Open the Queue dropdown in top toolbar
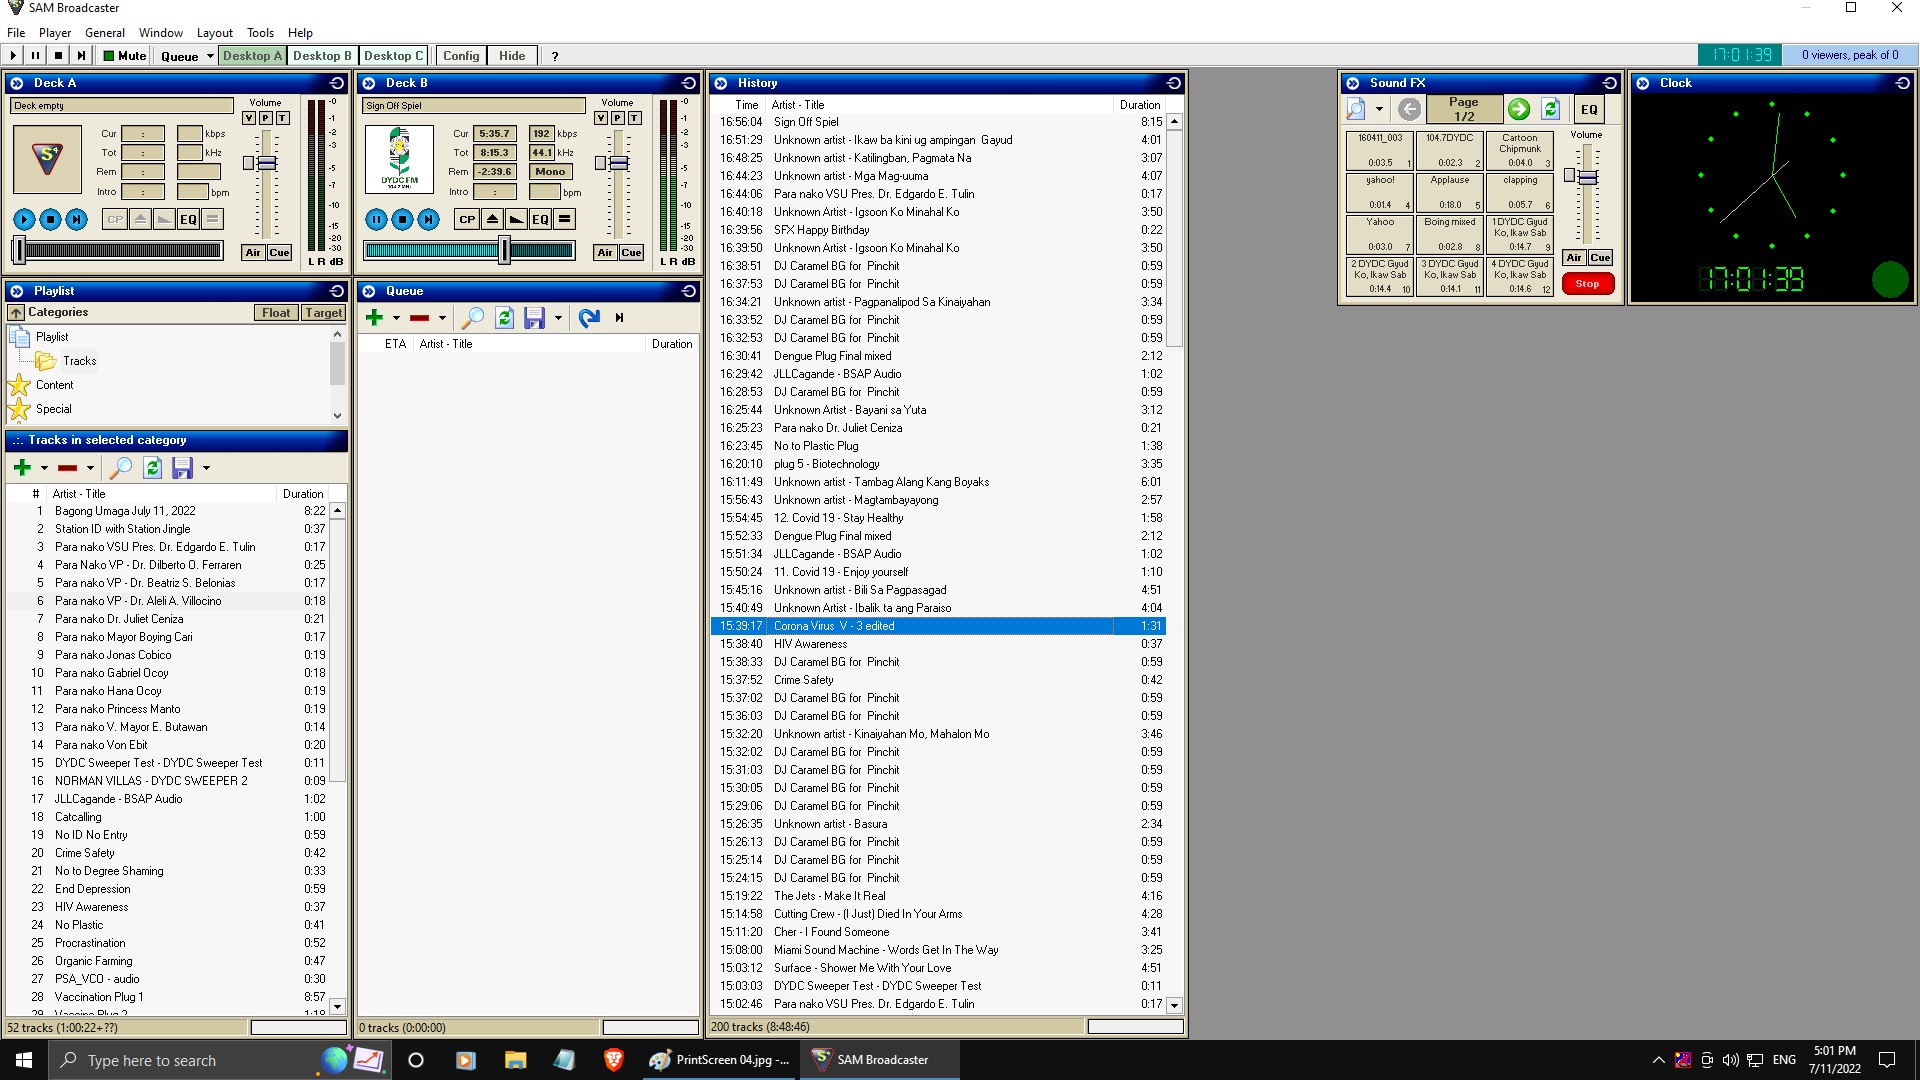 (210, 56)
